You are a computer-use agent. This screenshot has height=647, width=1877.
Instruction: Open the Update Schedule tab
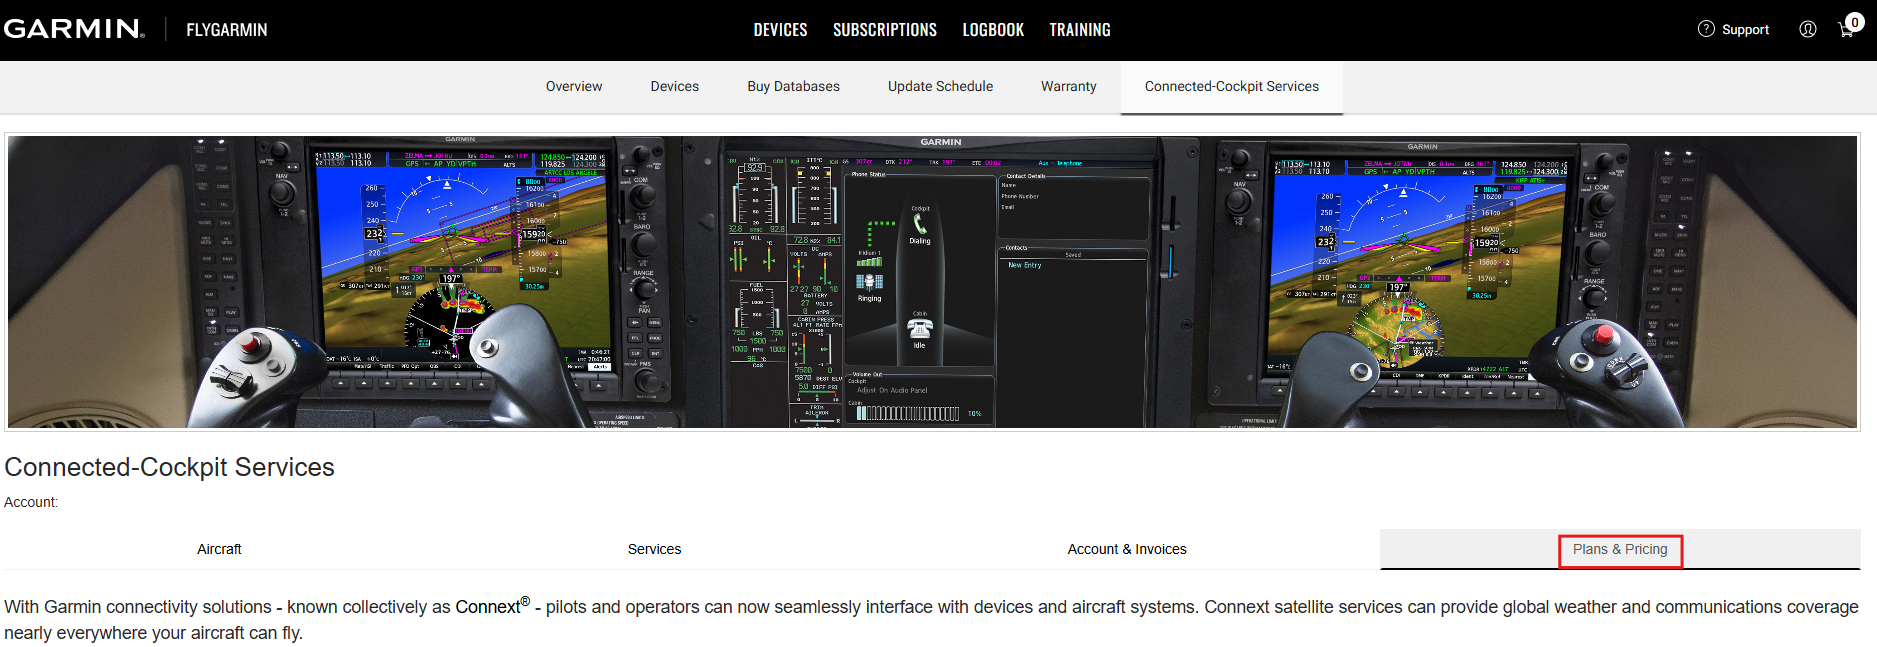click(x=941, y=87)
